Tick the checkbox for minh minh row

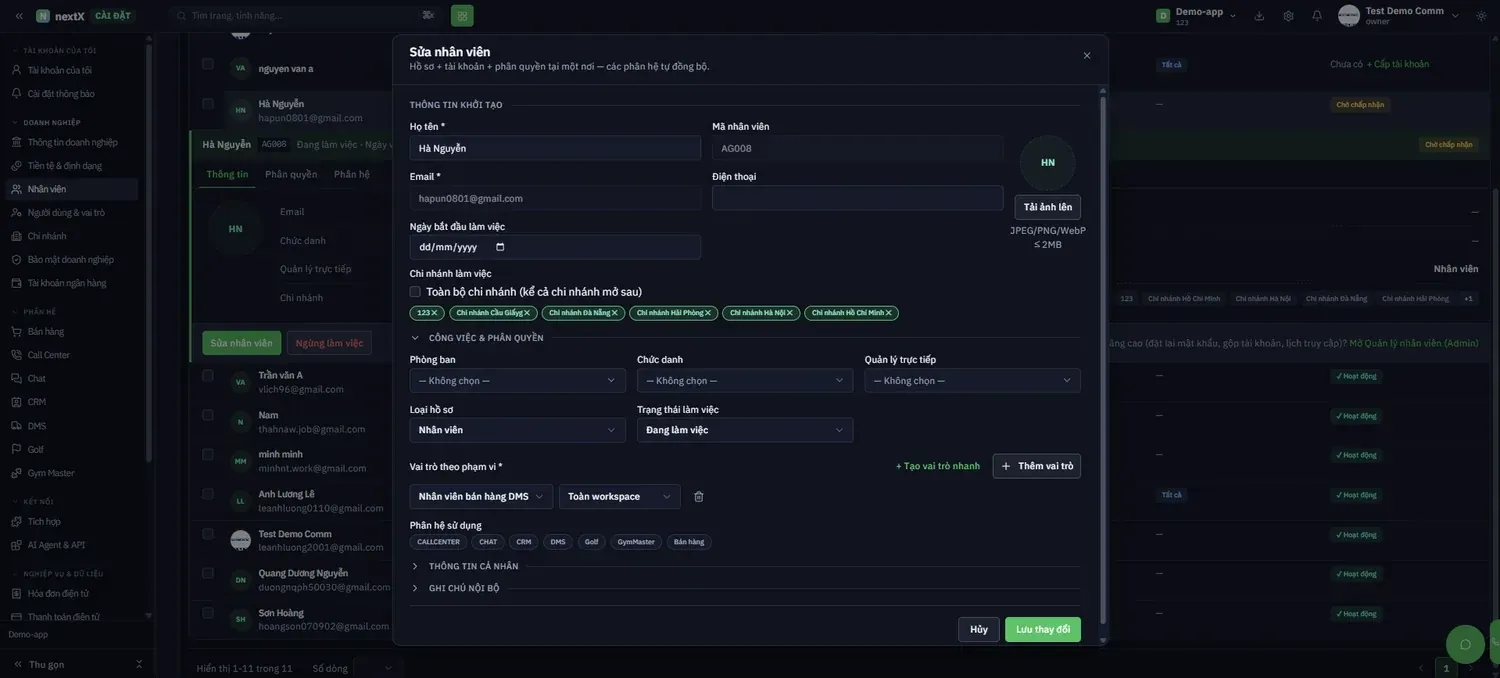tap(208, 455)
